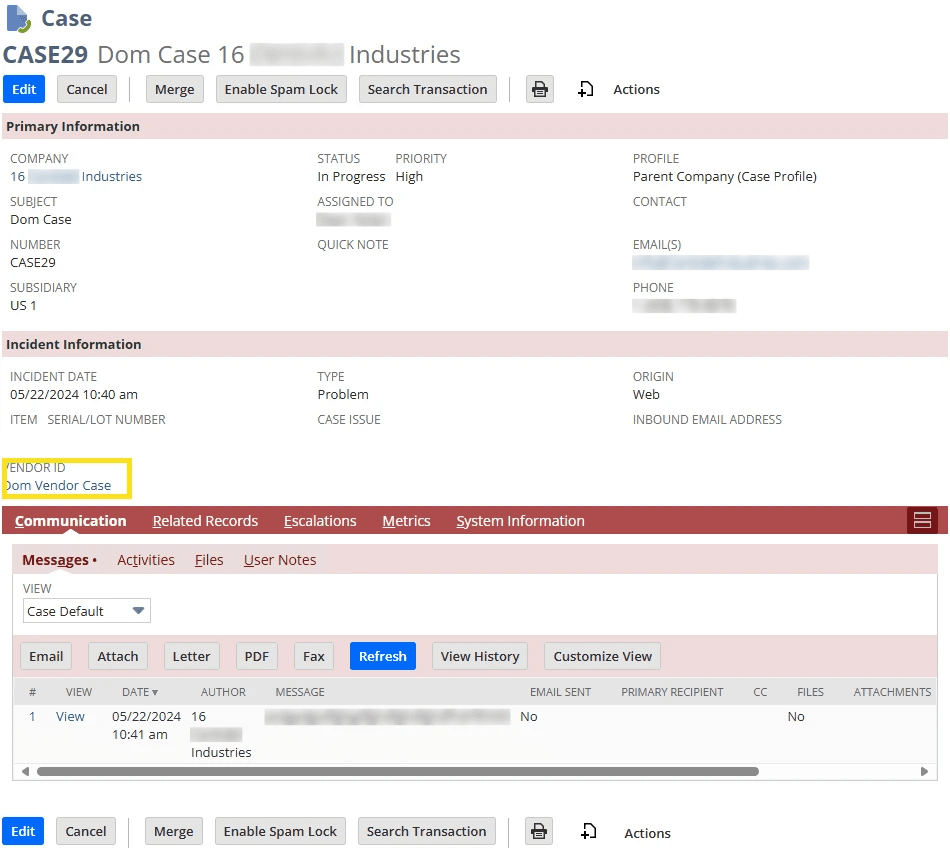The image size is (950, 850).
Task: Click the top print icon
Action: click(539, 90)
